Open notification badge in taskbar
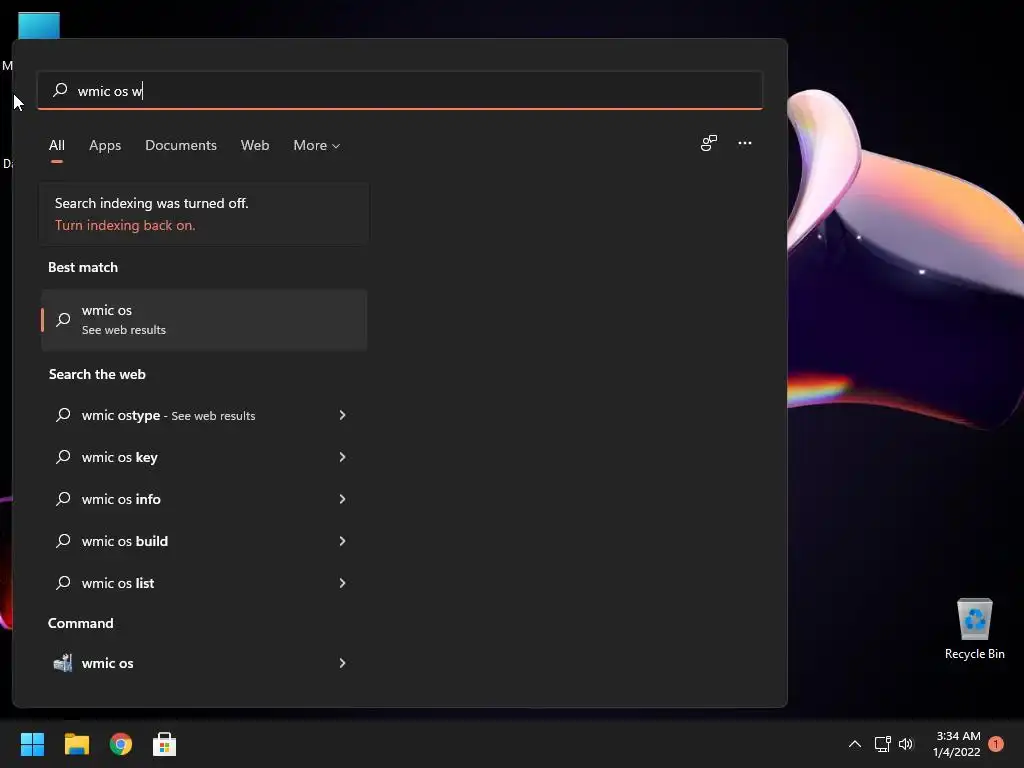 [x=996, y=744]
